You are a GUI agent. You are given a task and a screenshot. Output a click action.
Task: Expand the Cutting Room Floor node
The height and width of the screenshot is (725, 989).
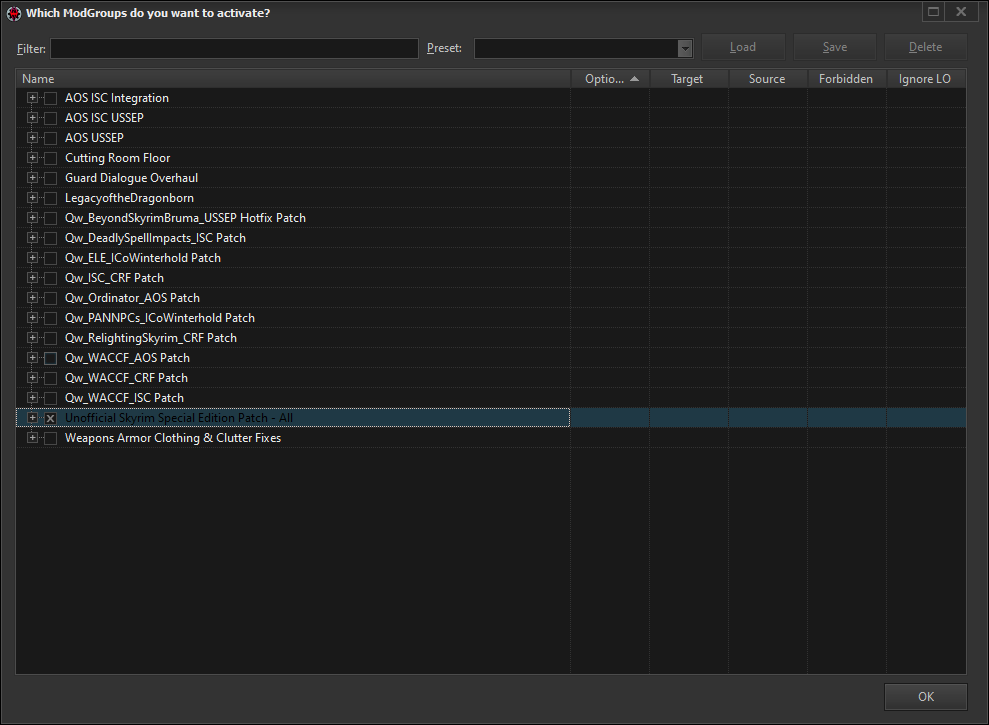point(32,158)
